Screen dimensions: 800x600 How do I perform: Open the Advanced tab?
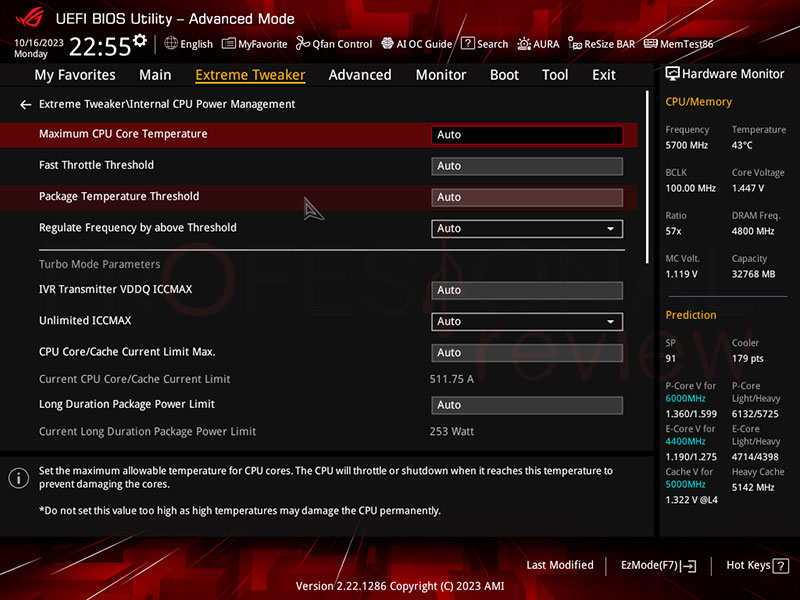[360, 75]
